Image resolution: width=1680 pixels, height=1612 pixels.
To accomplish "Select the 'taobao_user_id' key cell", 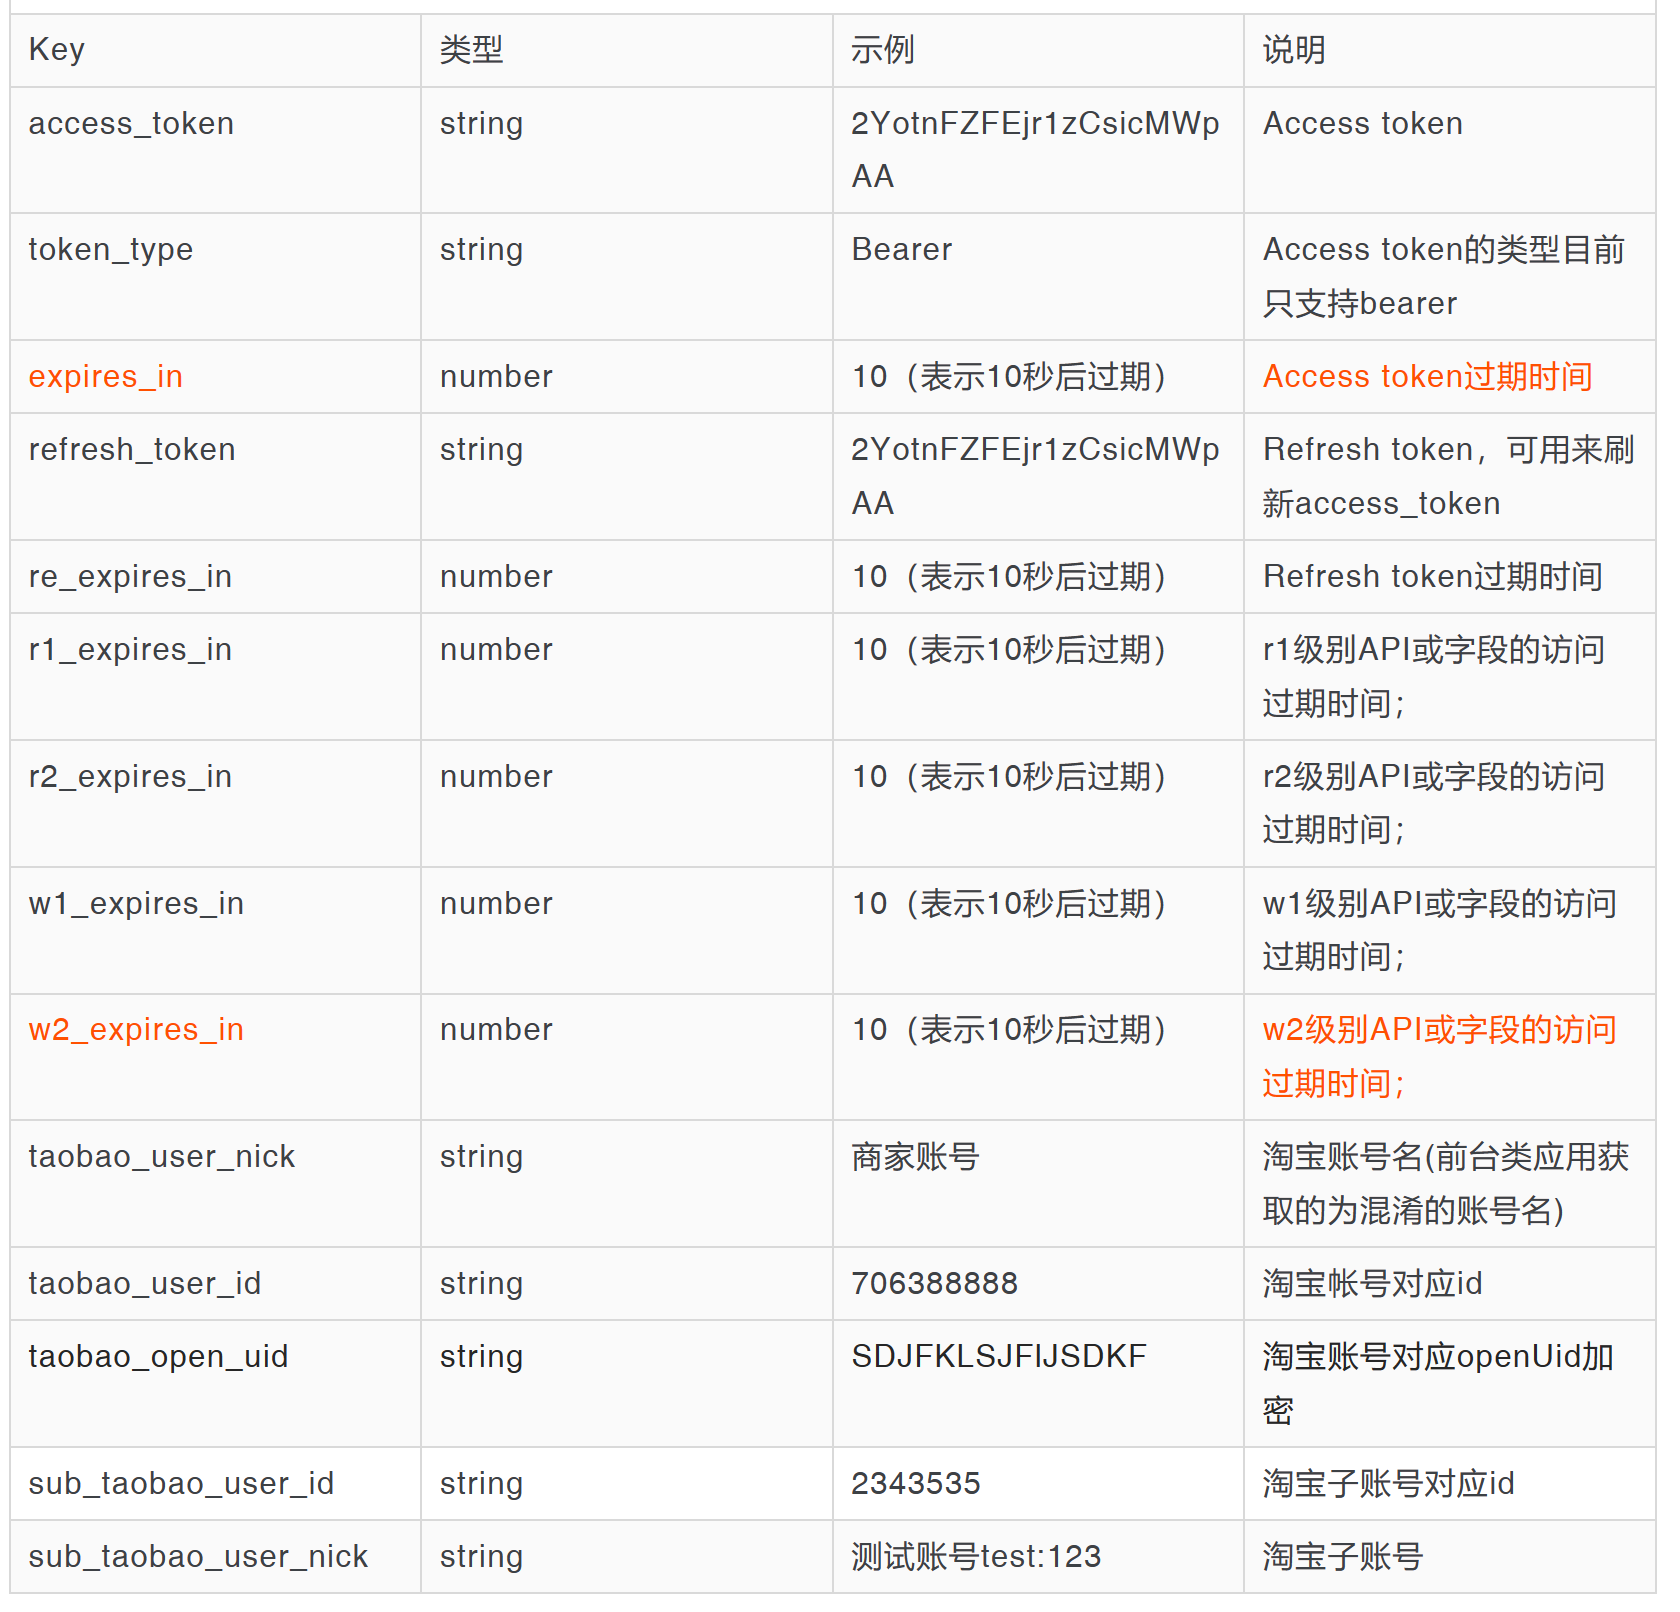I will point(215,1283).
